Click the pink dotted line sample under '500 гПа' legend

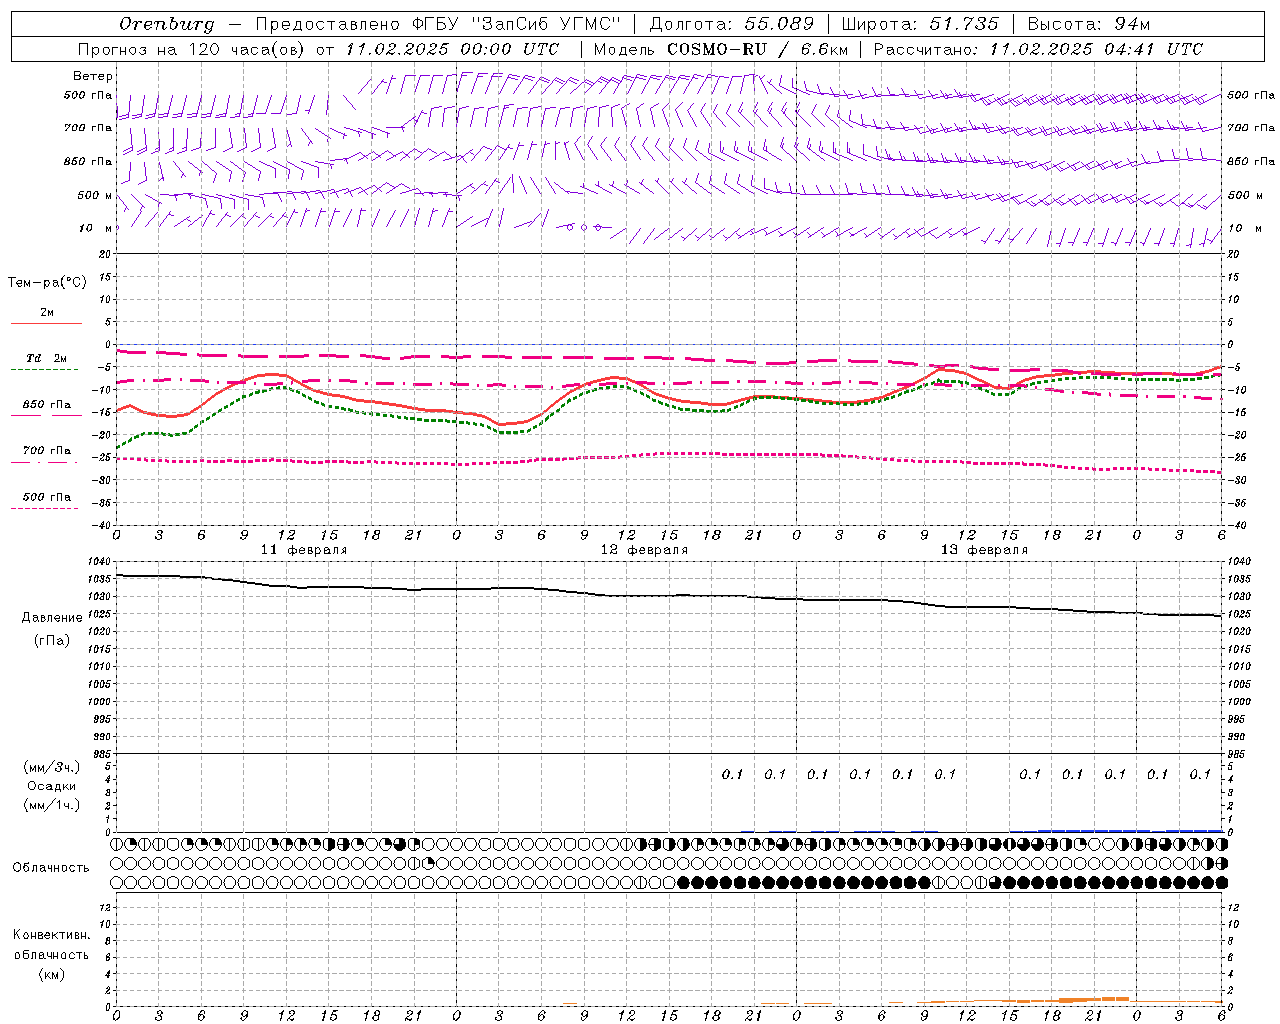[x=44, y=508]
